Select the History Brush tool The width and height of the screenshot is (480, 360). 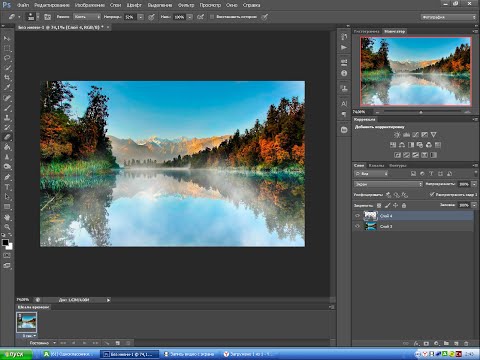[x=7, y=127]
